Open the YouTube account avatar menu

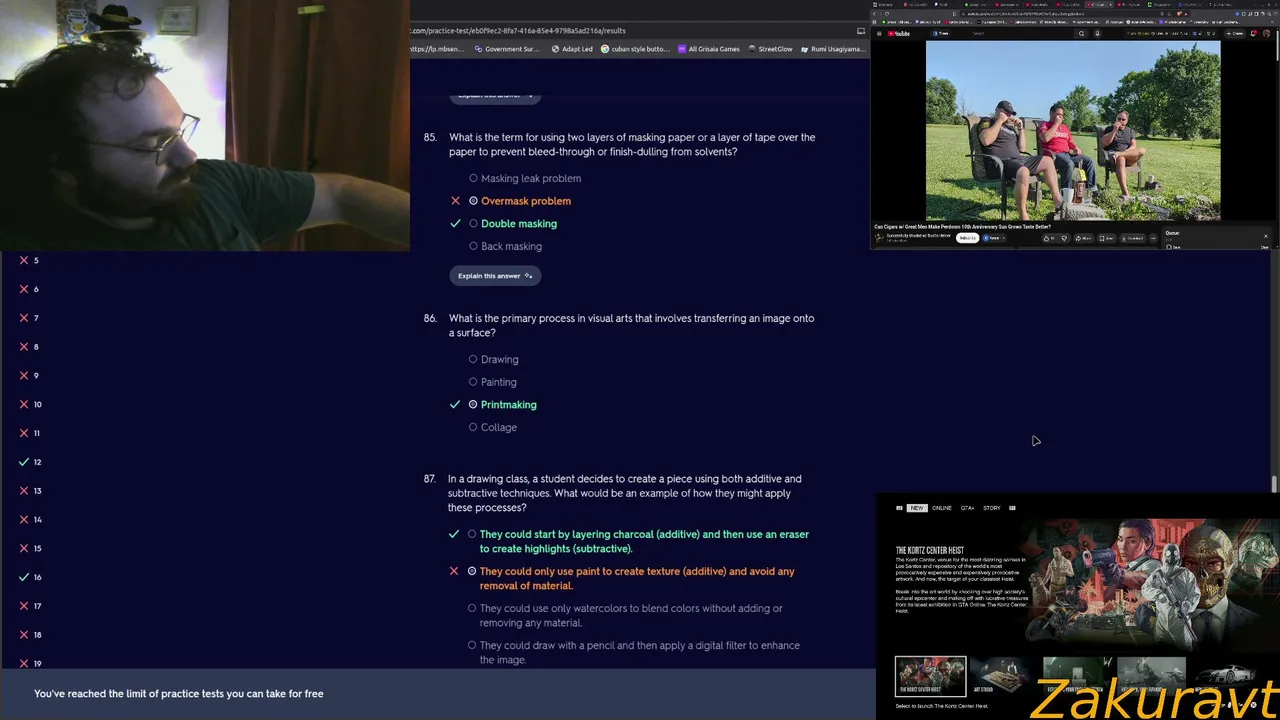1268,34
